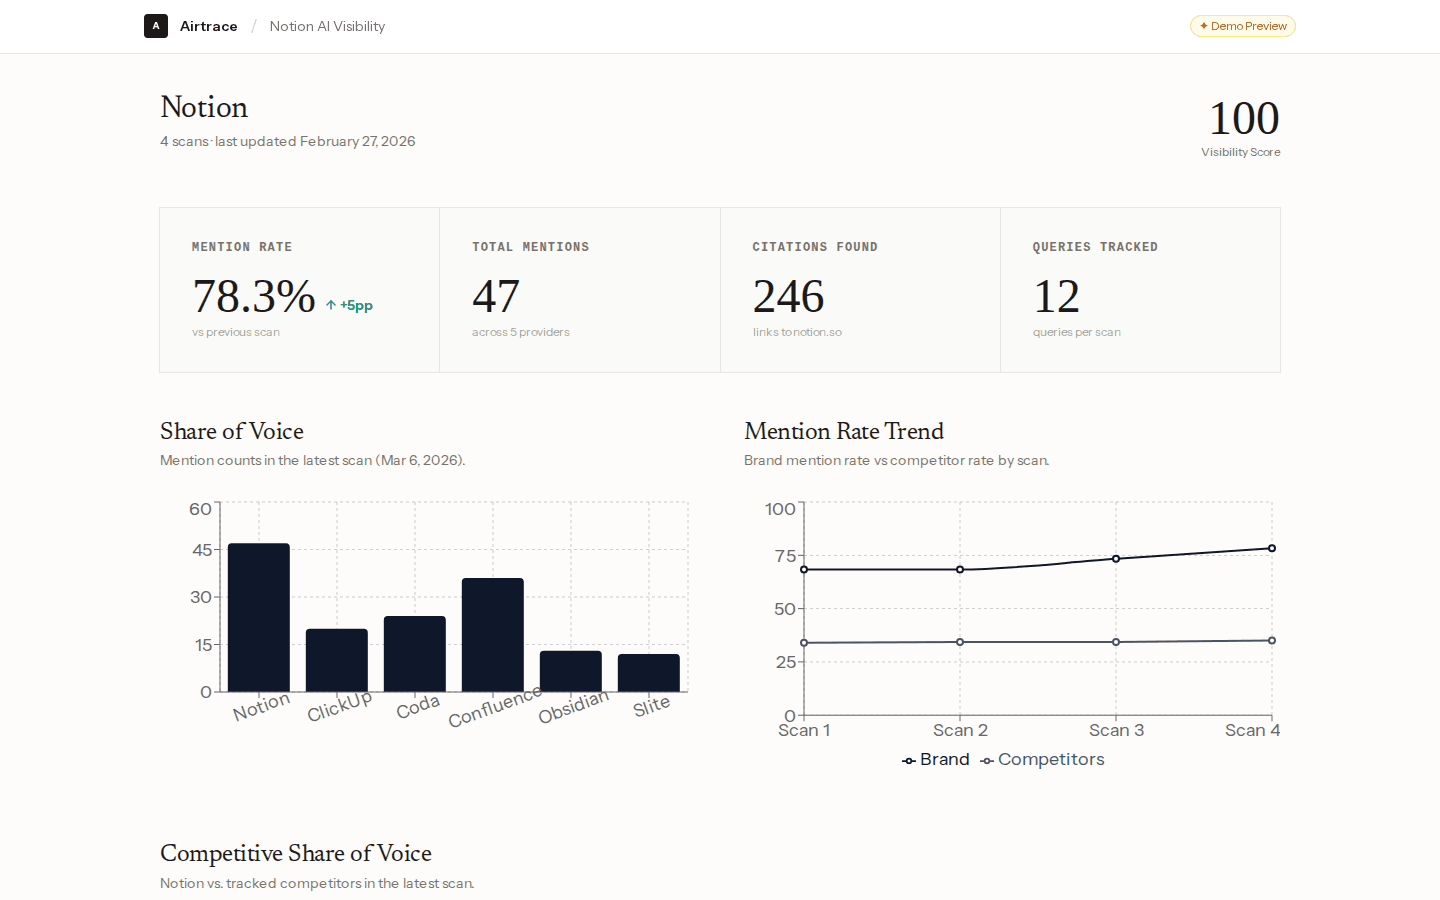Toggle the Brand series in chart legend

tap(934, 759)
